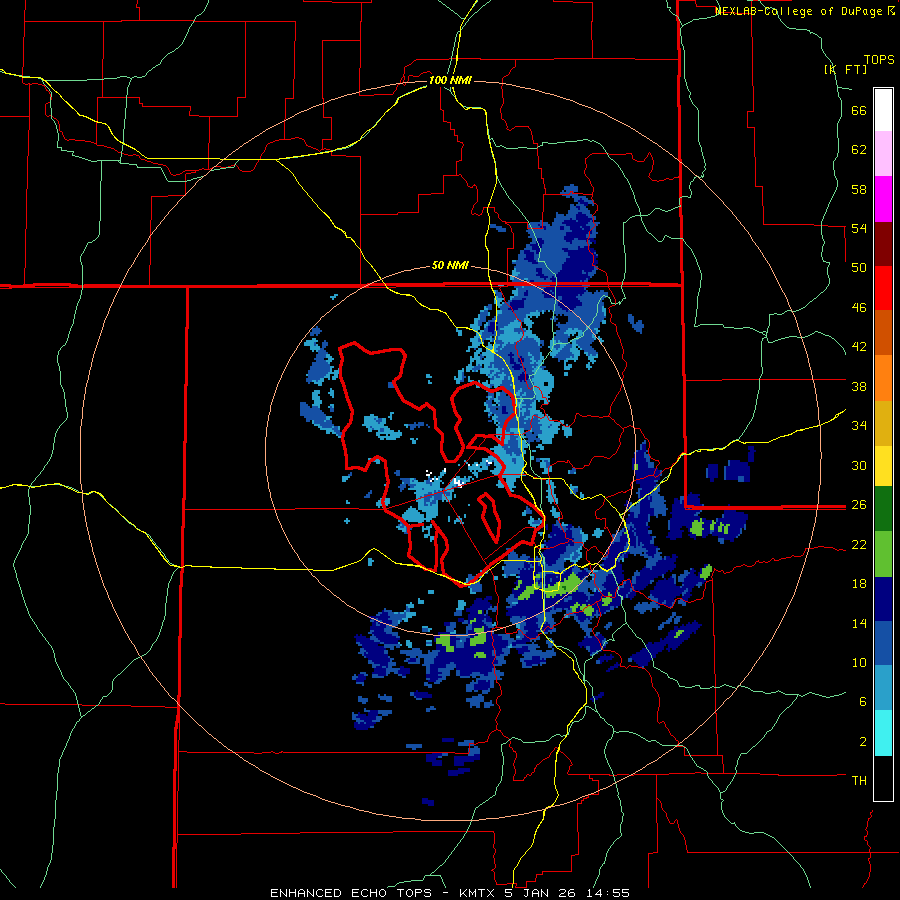
Task: Click the legend value '54'
Action: 859,228
